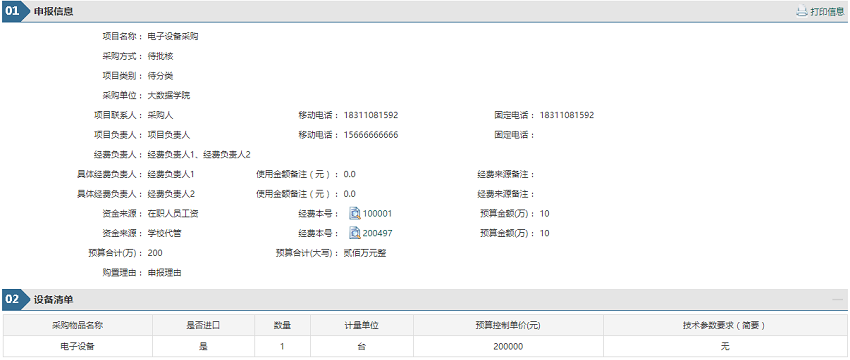Select the 电子设备 table cell
This screenshot has height=360, width=850.
coord(78,346)
